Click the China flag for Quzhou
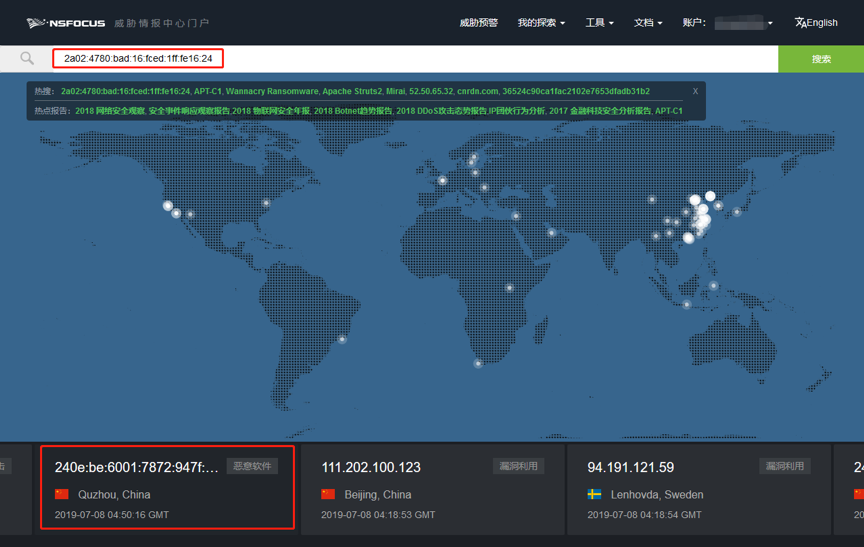The width and height of the screenshot is (864, 547). [62, 494]
